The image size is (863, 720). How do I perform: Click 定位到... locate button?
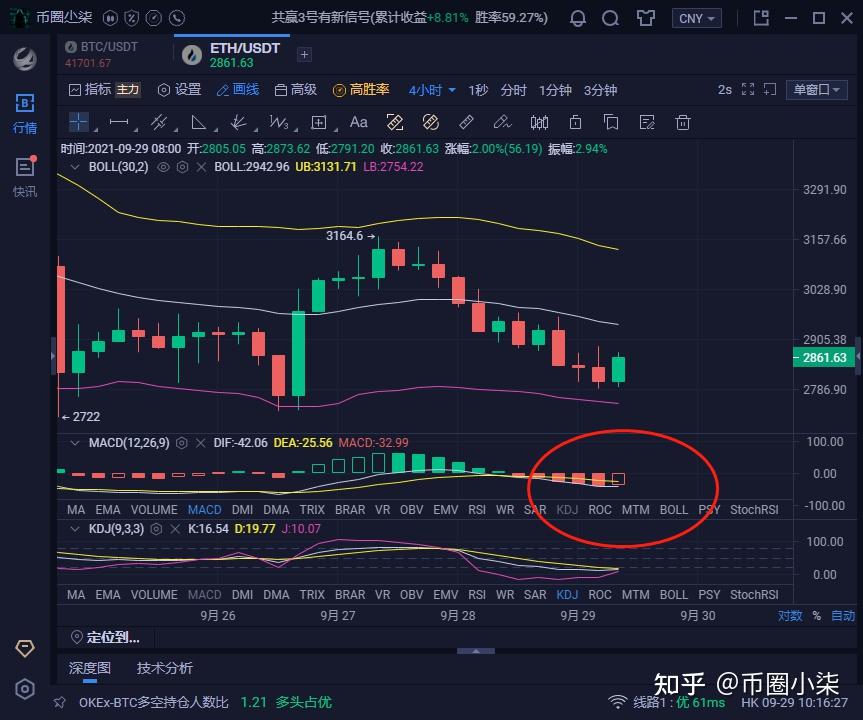tap(106, 637)
